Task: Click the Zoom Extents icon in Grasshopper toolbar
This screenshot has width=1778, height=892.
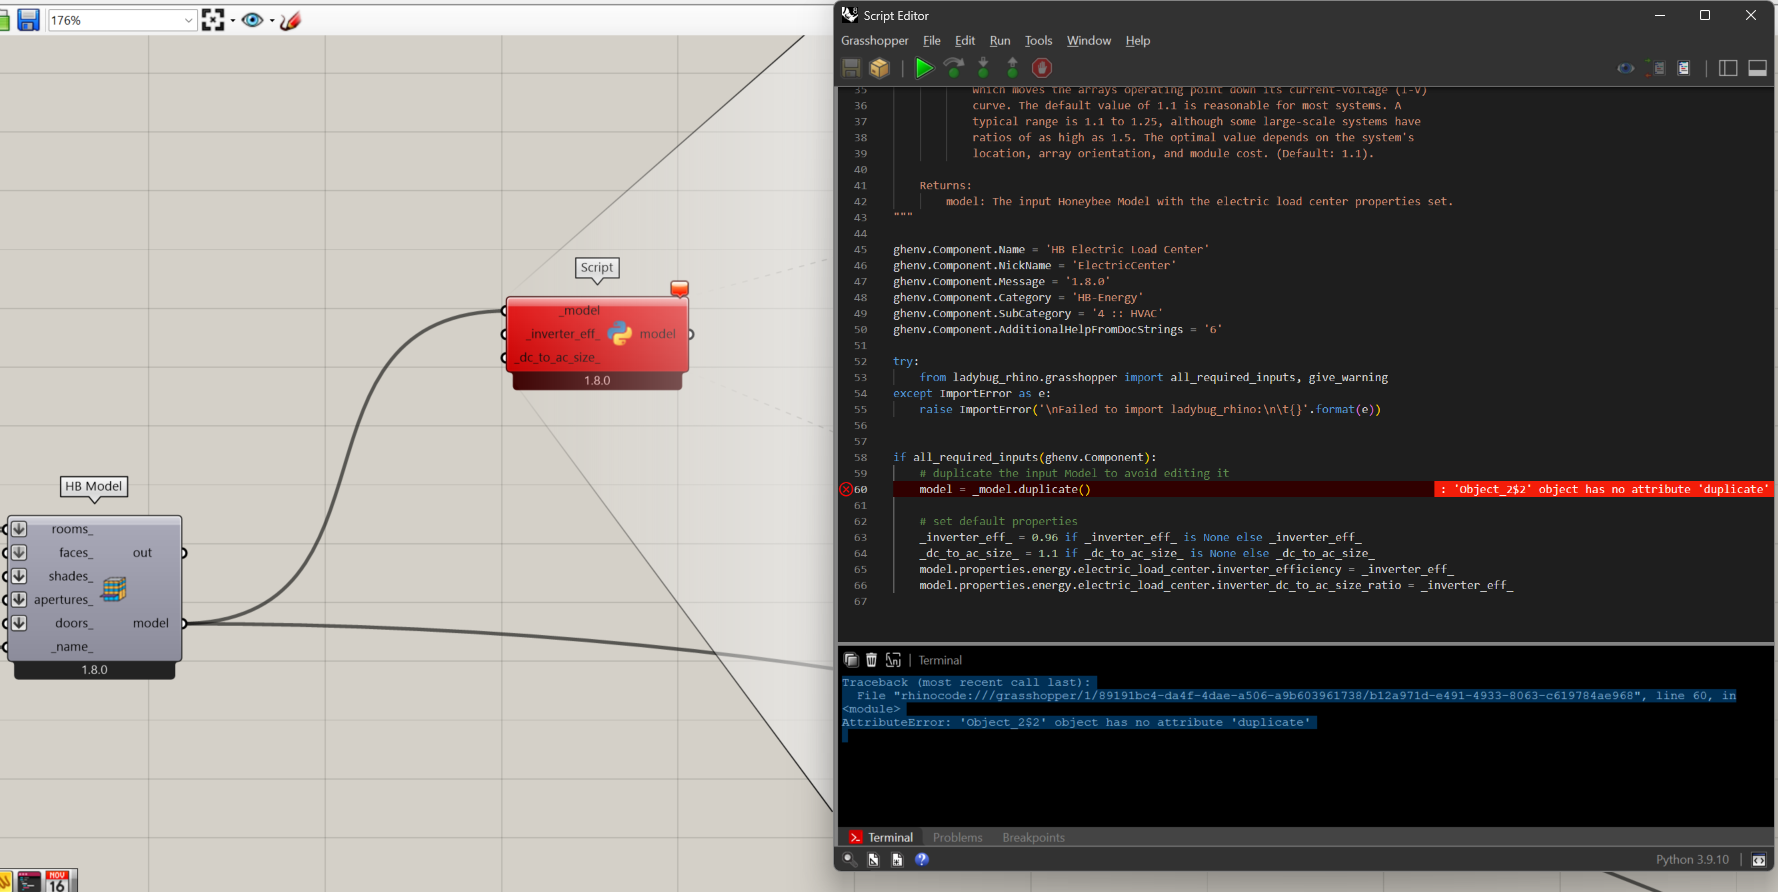Action: click(213, 20)
